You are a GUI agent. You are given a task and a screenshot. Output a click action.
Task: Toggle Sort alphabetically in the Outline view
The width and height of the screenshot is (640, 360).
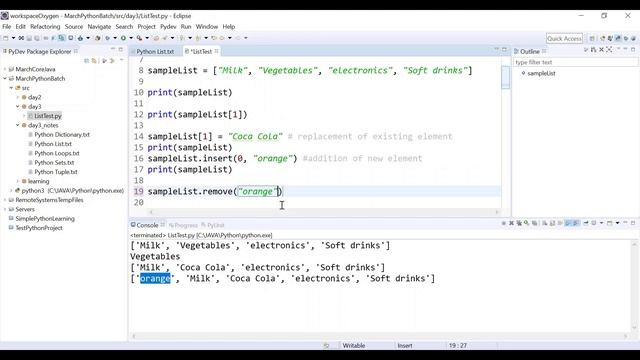coord(593,50)
